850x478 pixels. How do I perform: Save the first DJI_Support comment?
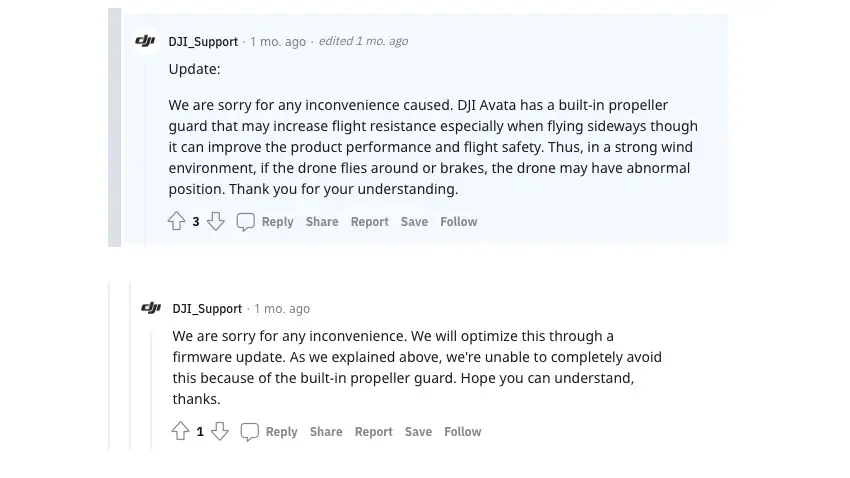tap(414, 222)
